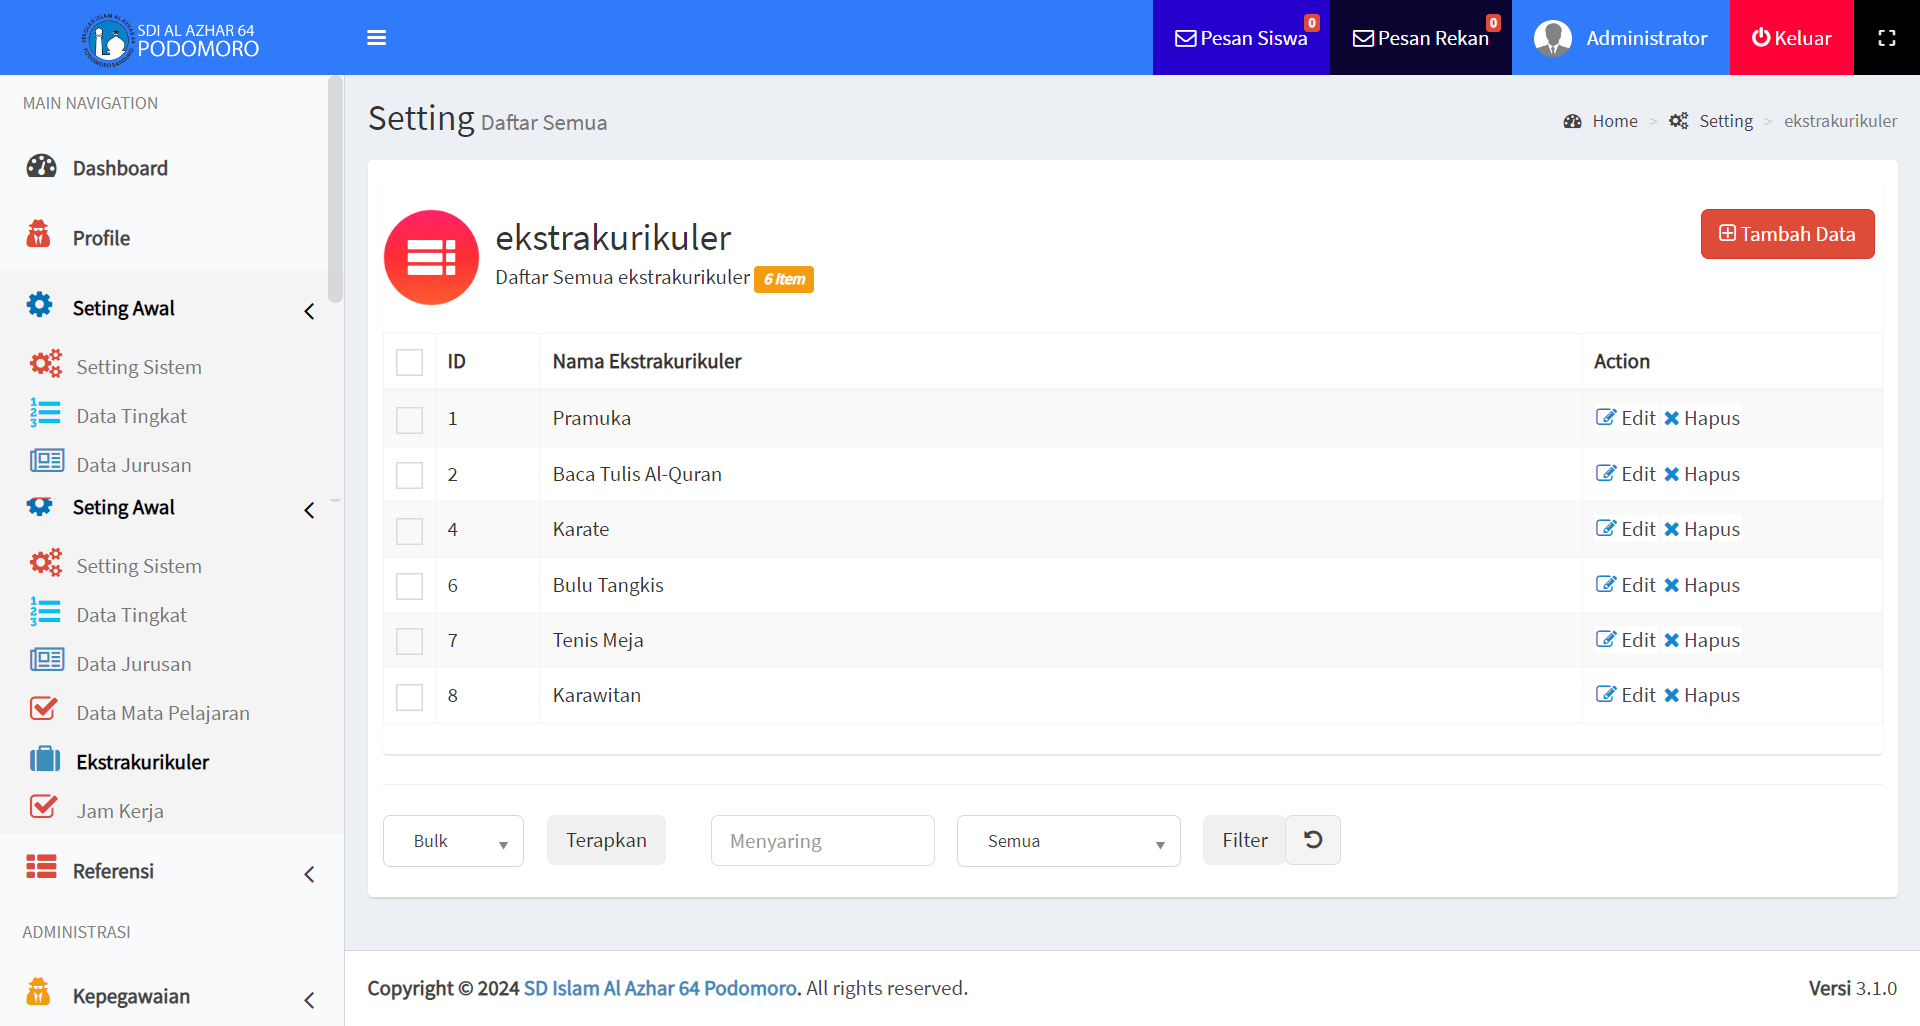Viewport: 1920px width, 1026px height.
Task: Click Hapus X icon for Karate row
Action: [x=1671, y=530]
